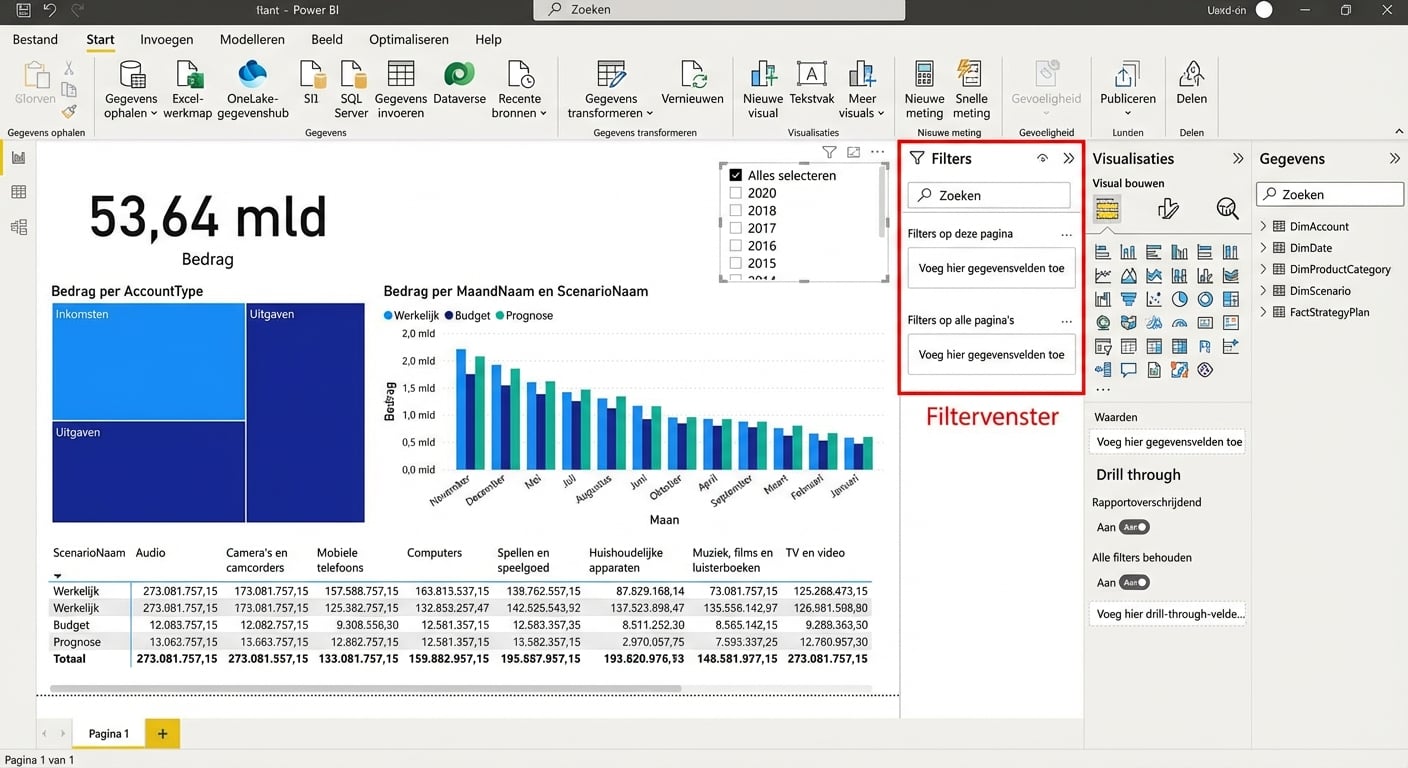Image resolution: width=1408 pixels, height=768 pixels.
Task: Expand the FactStrategyPlan table
Action: click(x=1264, y=312)
